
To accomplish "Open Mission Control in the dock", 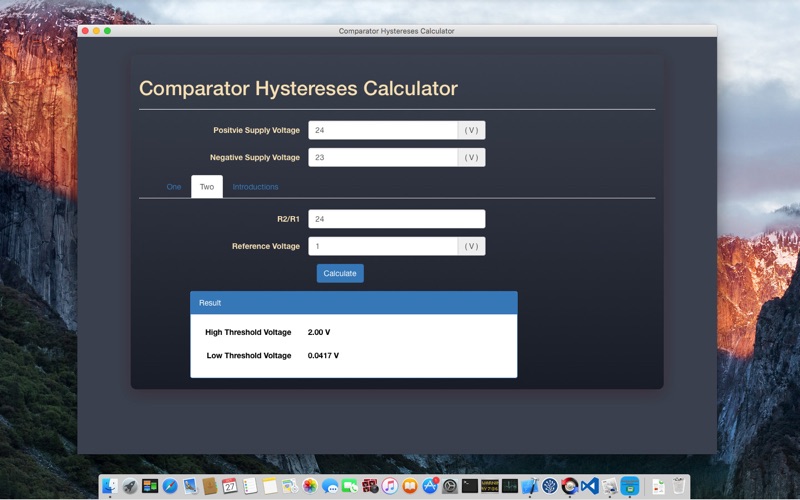I will 150,486.
